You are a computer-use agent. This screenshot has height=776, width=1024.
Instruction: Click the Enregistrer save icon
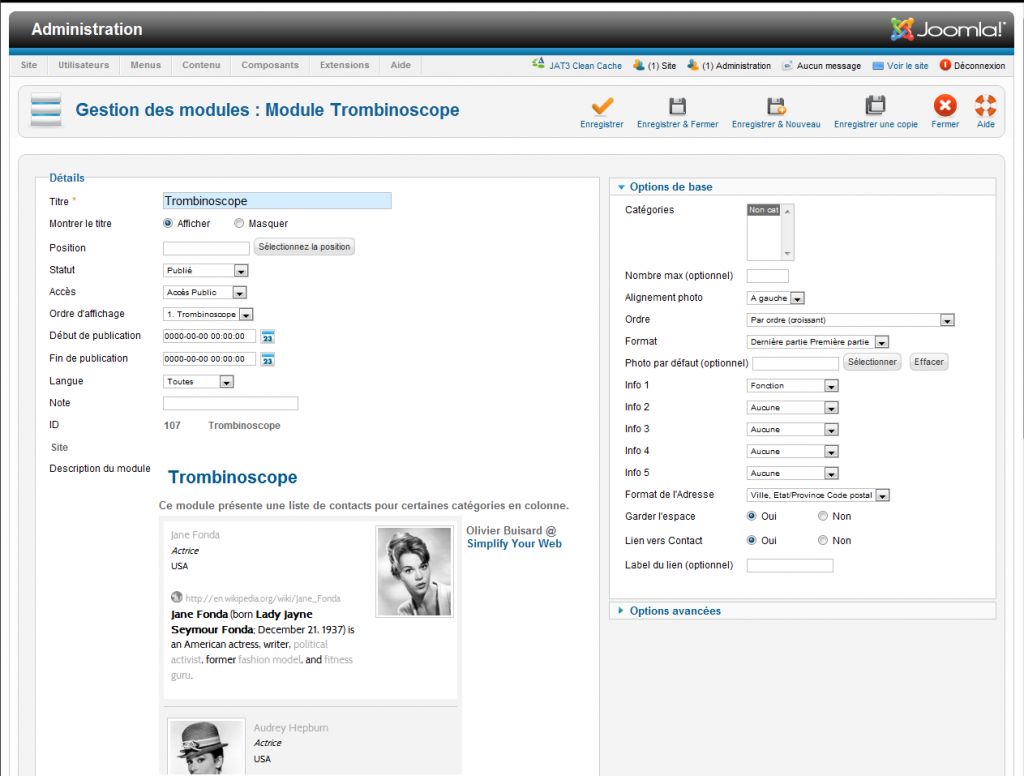(x=602, y=106)
